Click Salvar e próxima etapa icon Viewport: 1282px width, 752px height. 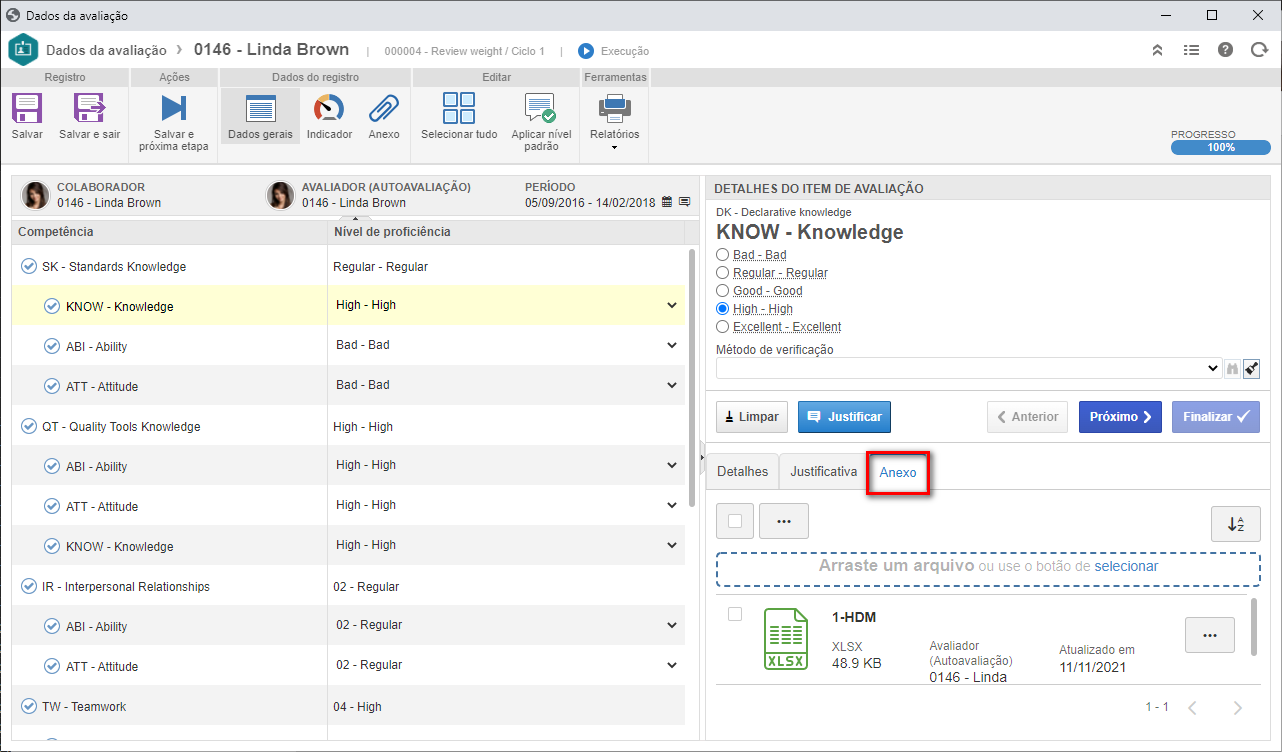pyautogui.click(x=174, y=108)
